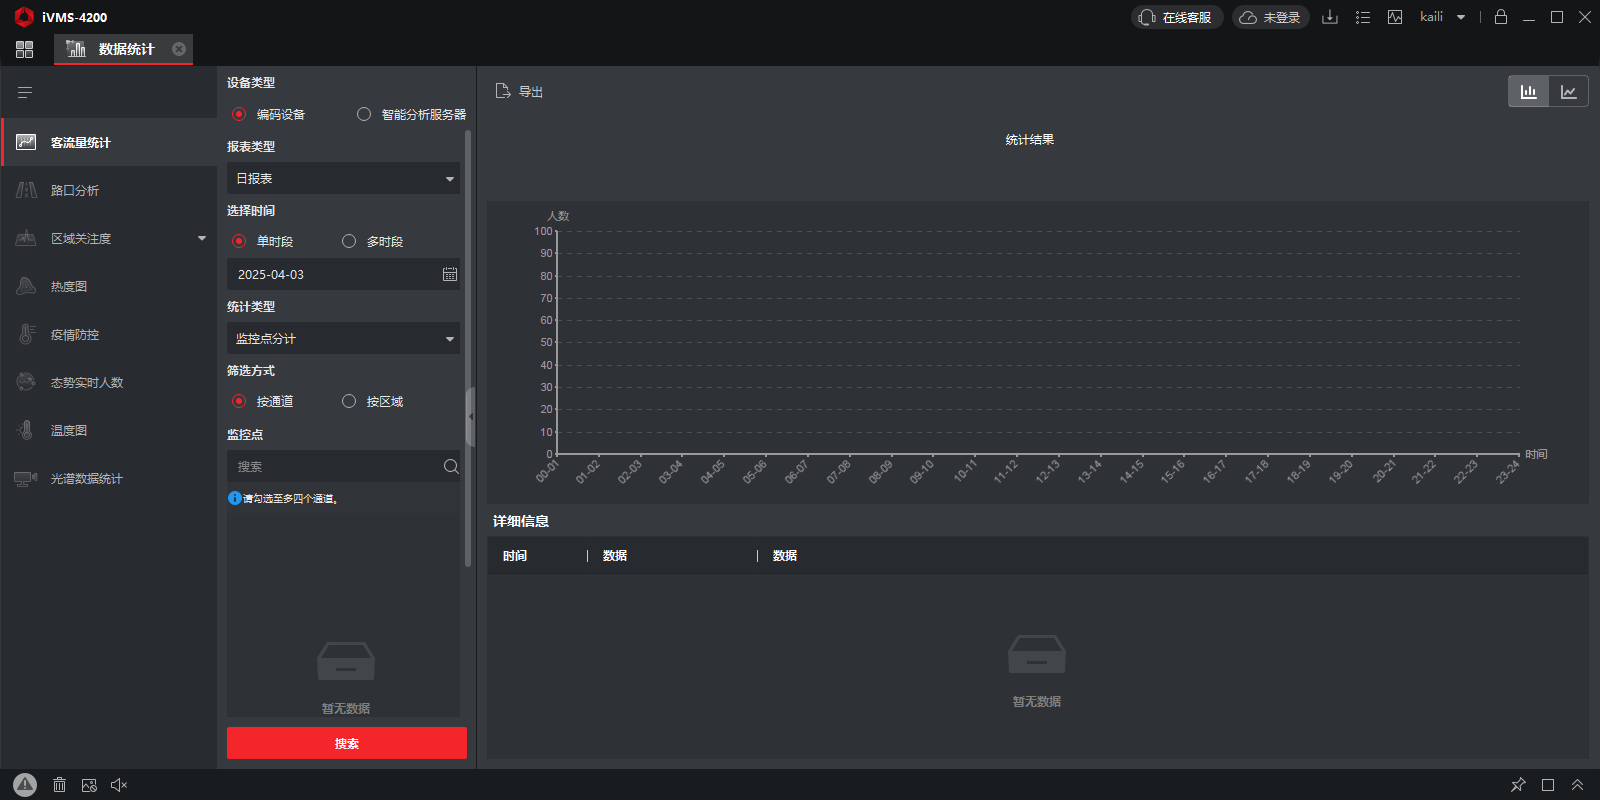
Task: Open the control panel grid icon
Action: pyautogui.click(x=25, y=49)
